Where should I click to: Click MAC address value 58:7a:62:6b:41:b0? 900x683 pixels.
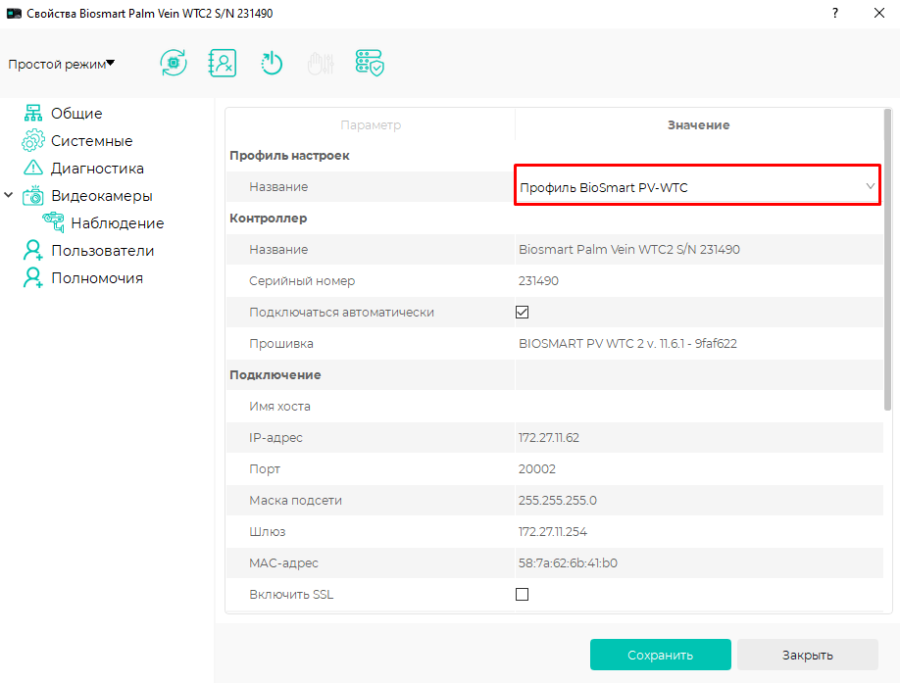coord(568,563)
